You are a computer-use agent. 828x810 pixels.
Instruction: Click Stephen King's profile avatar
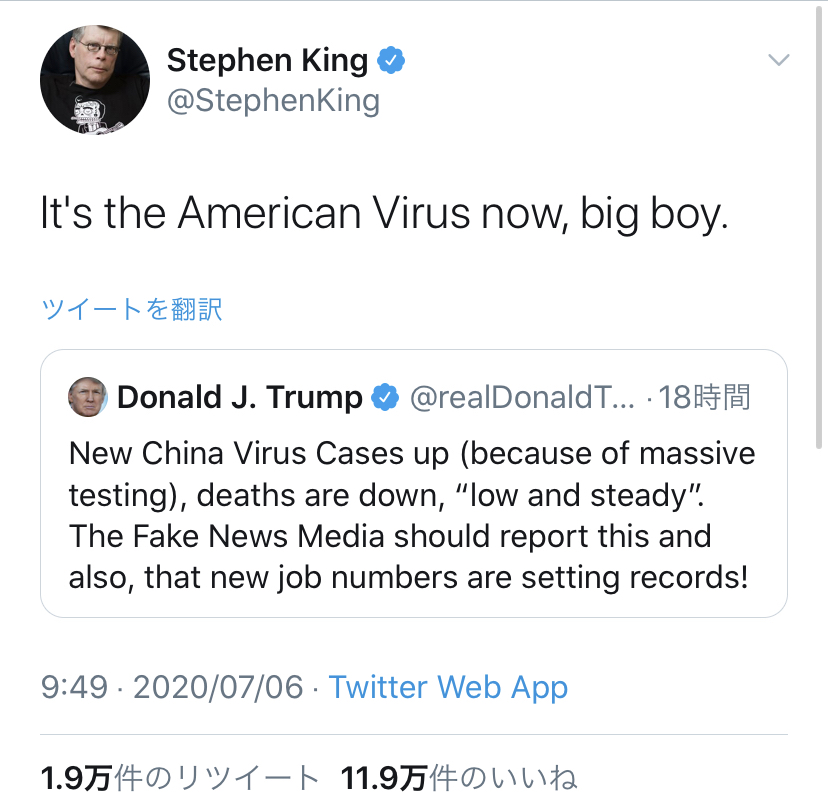coord(87,87)
